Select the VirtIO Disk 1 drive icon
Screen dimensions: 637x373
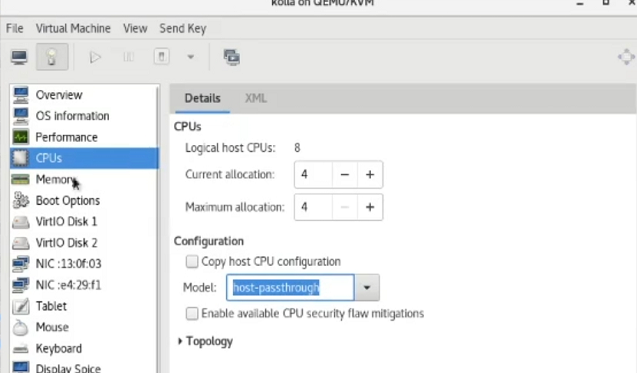point(20,222)
